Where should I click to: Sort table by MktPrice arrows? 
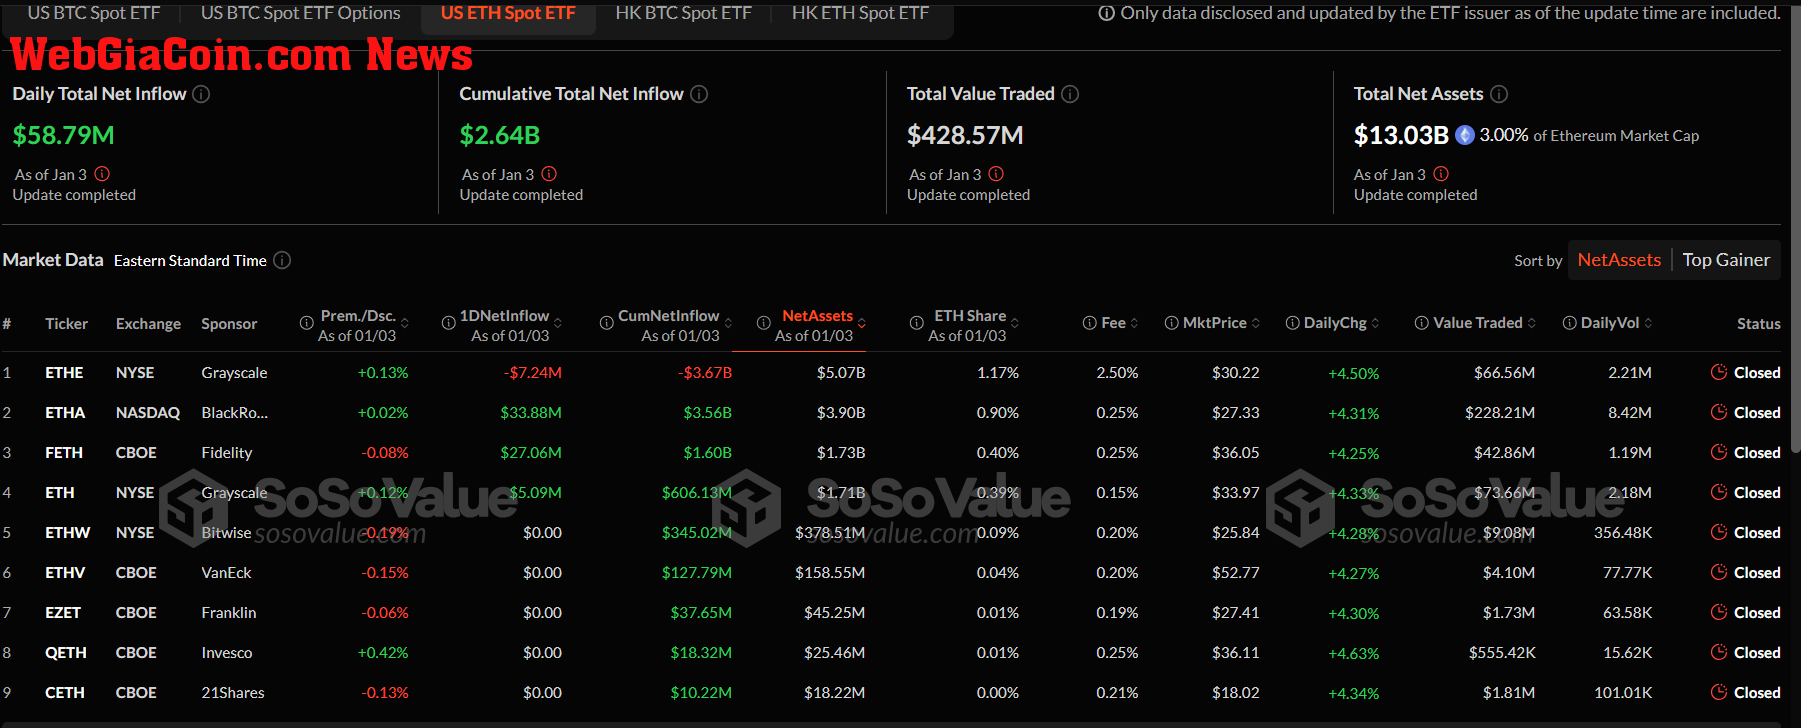[x=1256, y=323]
